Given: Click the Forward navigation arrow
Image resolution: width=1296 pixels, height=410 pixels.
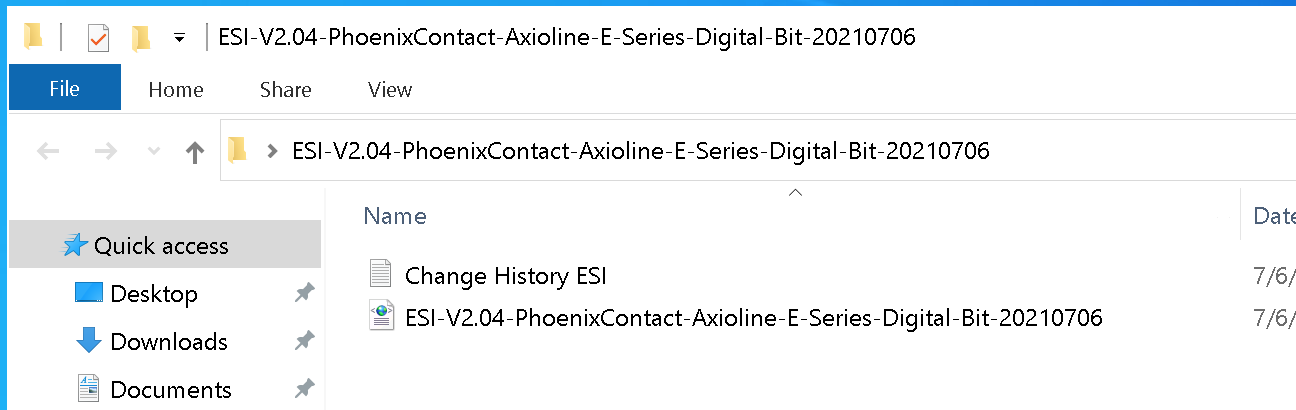Looking at the screenshot, I should pos(105,152).
